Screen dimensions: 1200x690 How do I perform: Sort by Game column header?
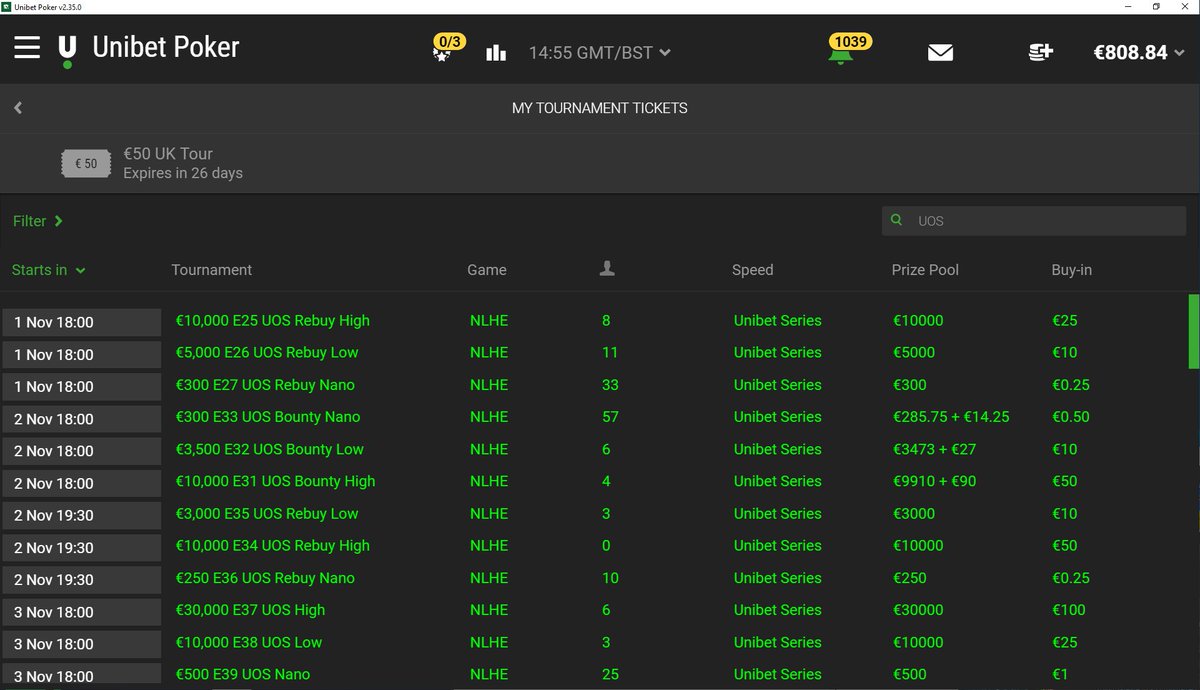(x=487, y=270)
